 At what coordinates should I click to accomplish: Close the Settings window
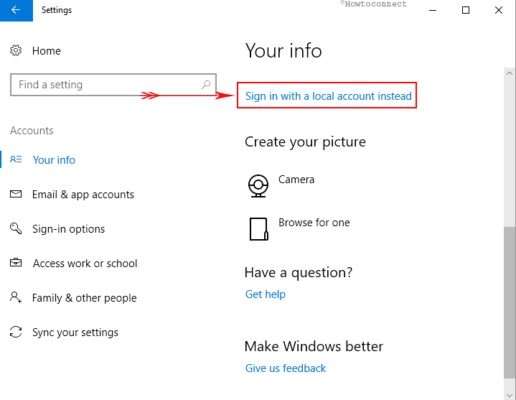click(499, 10)
